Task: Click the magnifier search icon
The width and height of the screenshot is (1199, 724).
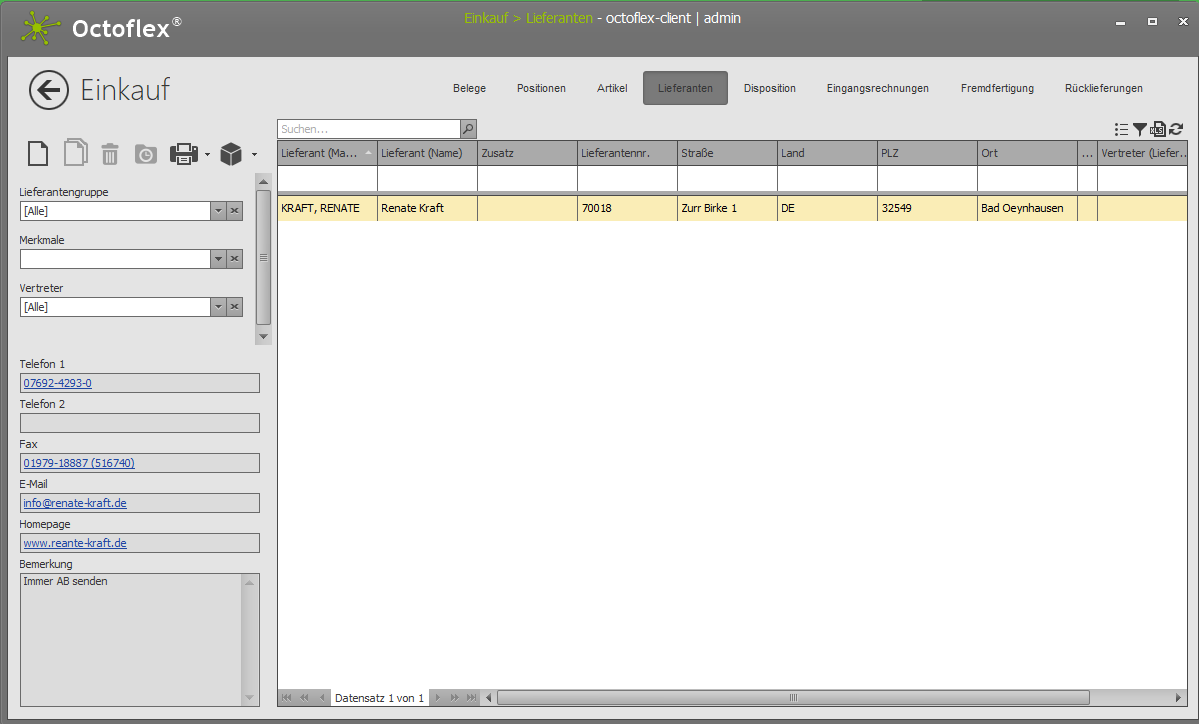Action: tap(468, 129)
